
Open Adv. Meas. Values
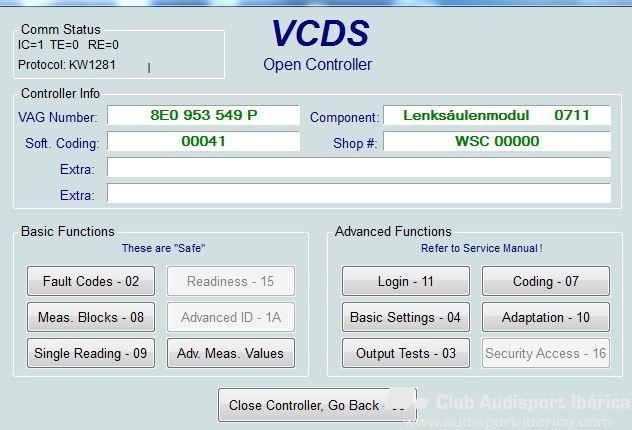pyautogui.click(x=231, y=353)
